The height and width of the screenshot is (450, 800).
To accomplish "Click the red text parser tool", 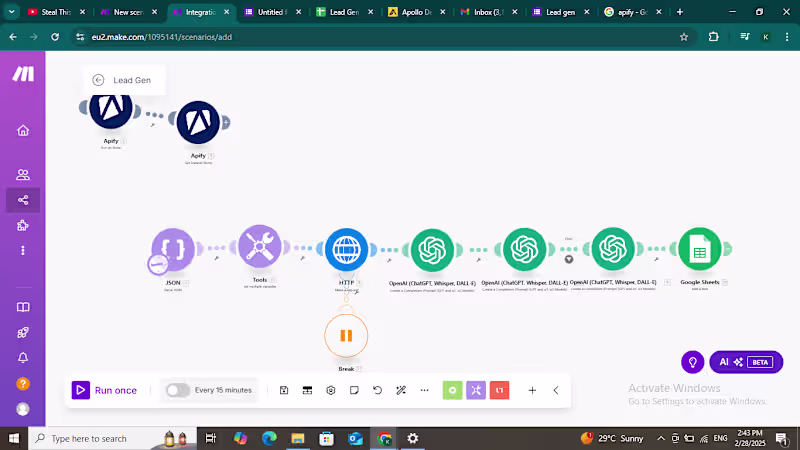I will point(499,390).
